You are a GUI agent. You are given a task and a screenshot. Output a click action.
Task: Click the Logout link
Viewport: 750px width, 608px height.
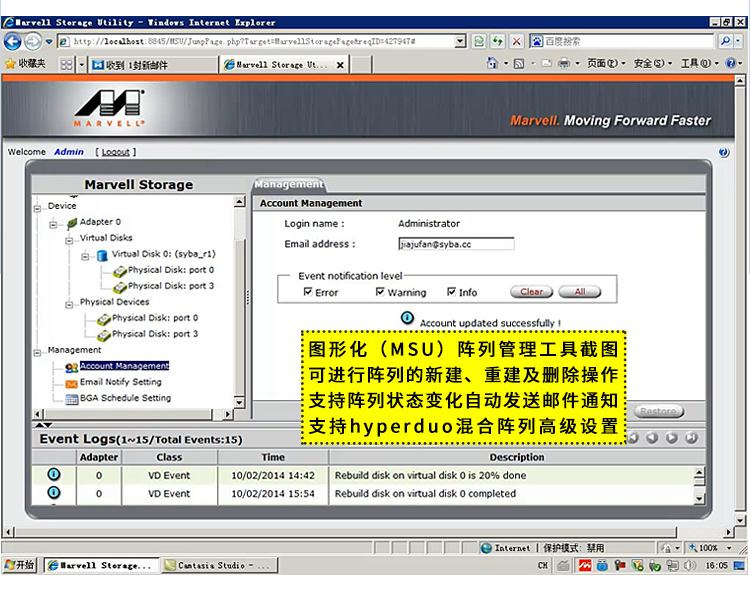[115, 152]
